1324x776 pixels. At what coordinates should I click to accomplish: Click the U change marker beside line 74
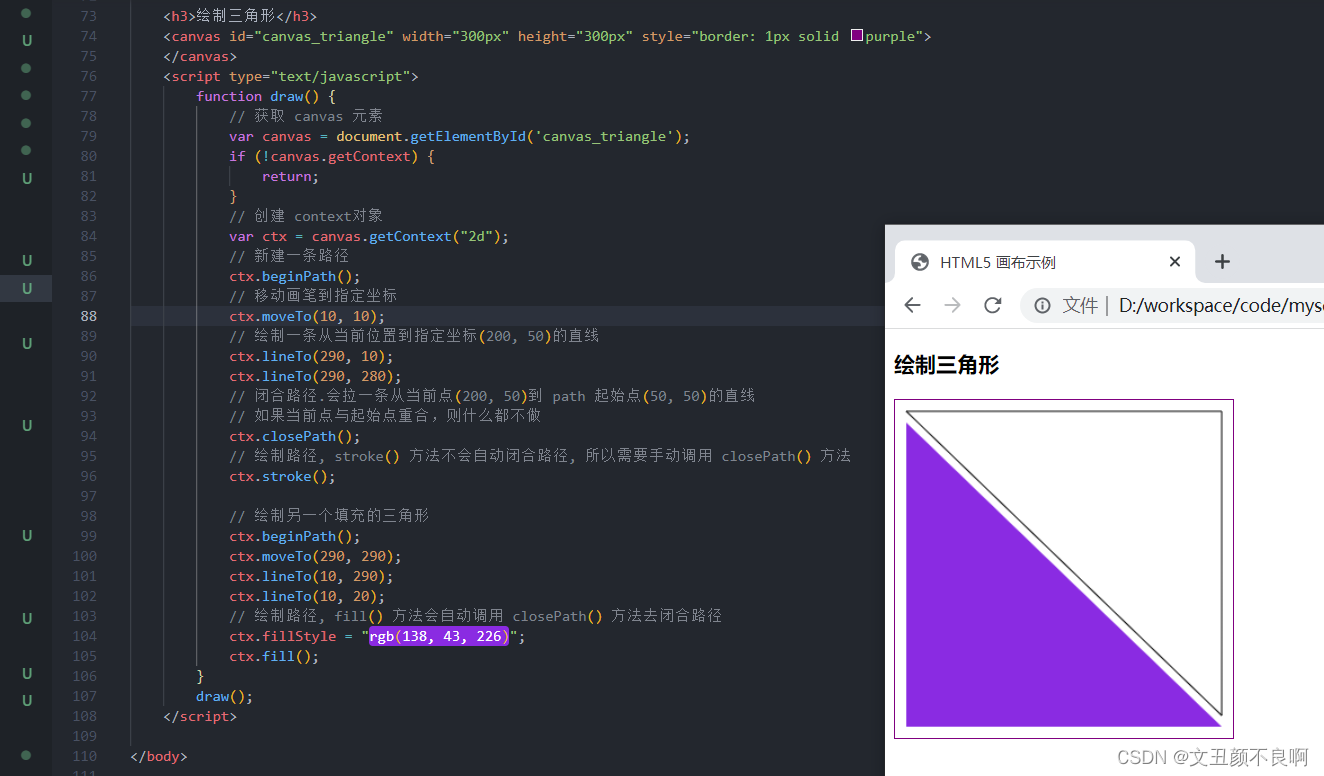[27, 40]
